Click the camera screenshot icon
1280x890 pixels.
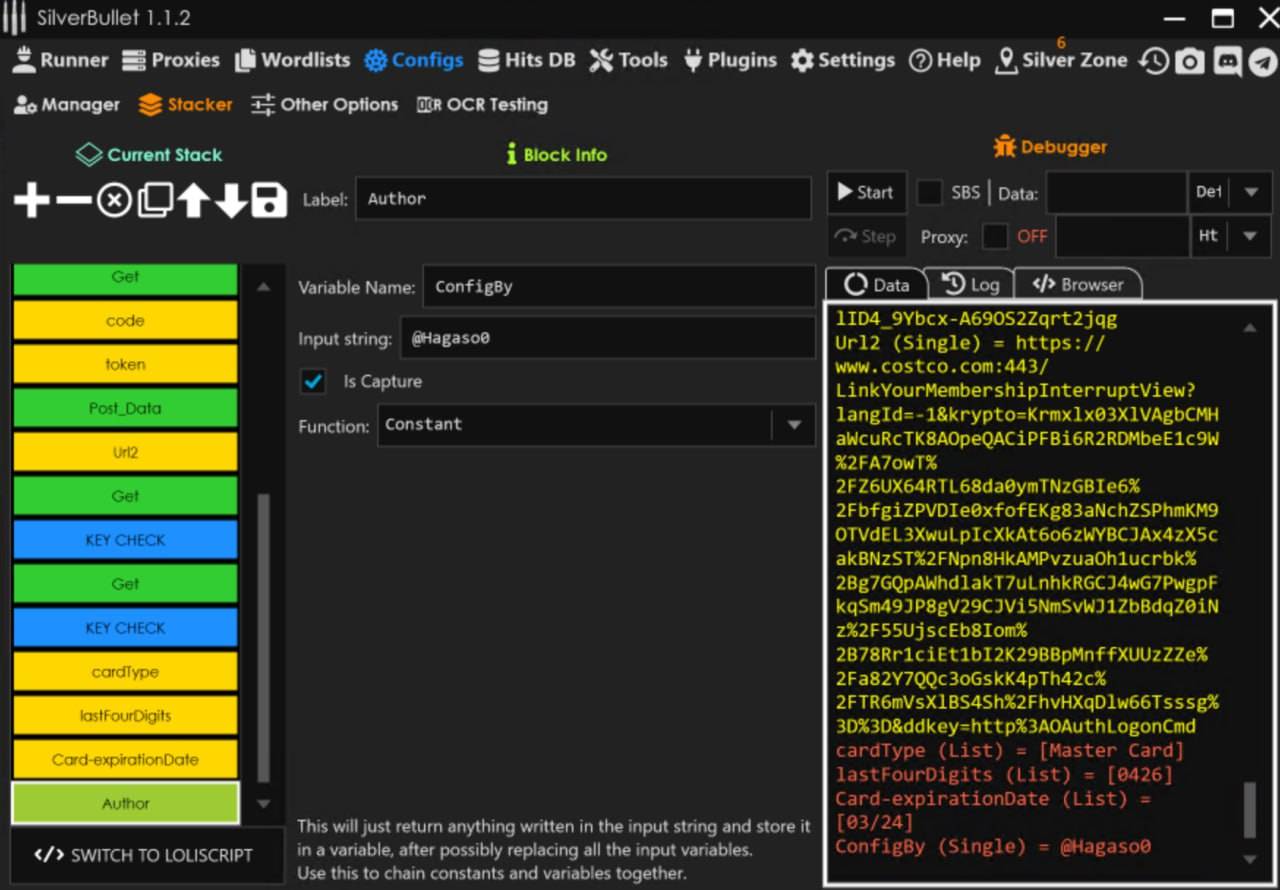pyautogui.click(x=1189, y=61)
